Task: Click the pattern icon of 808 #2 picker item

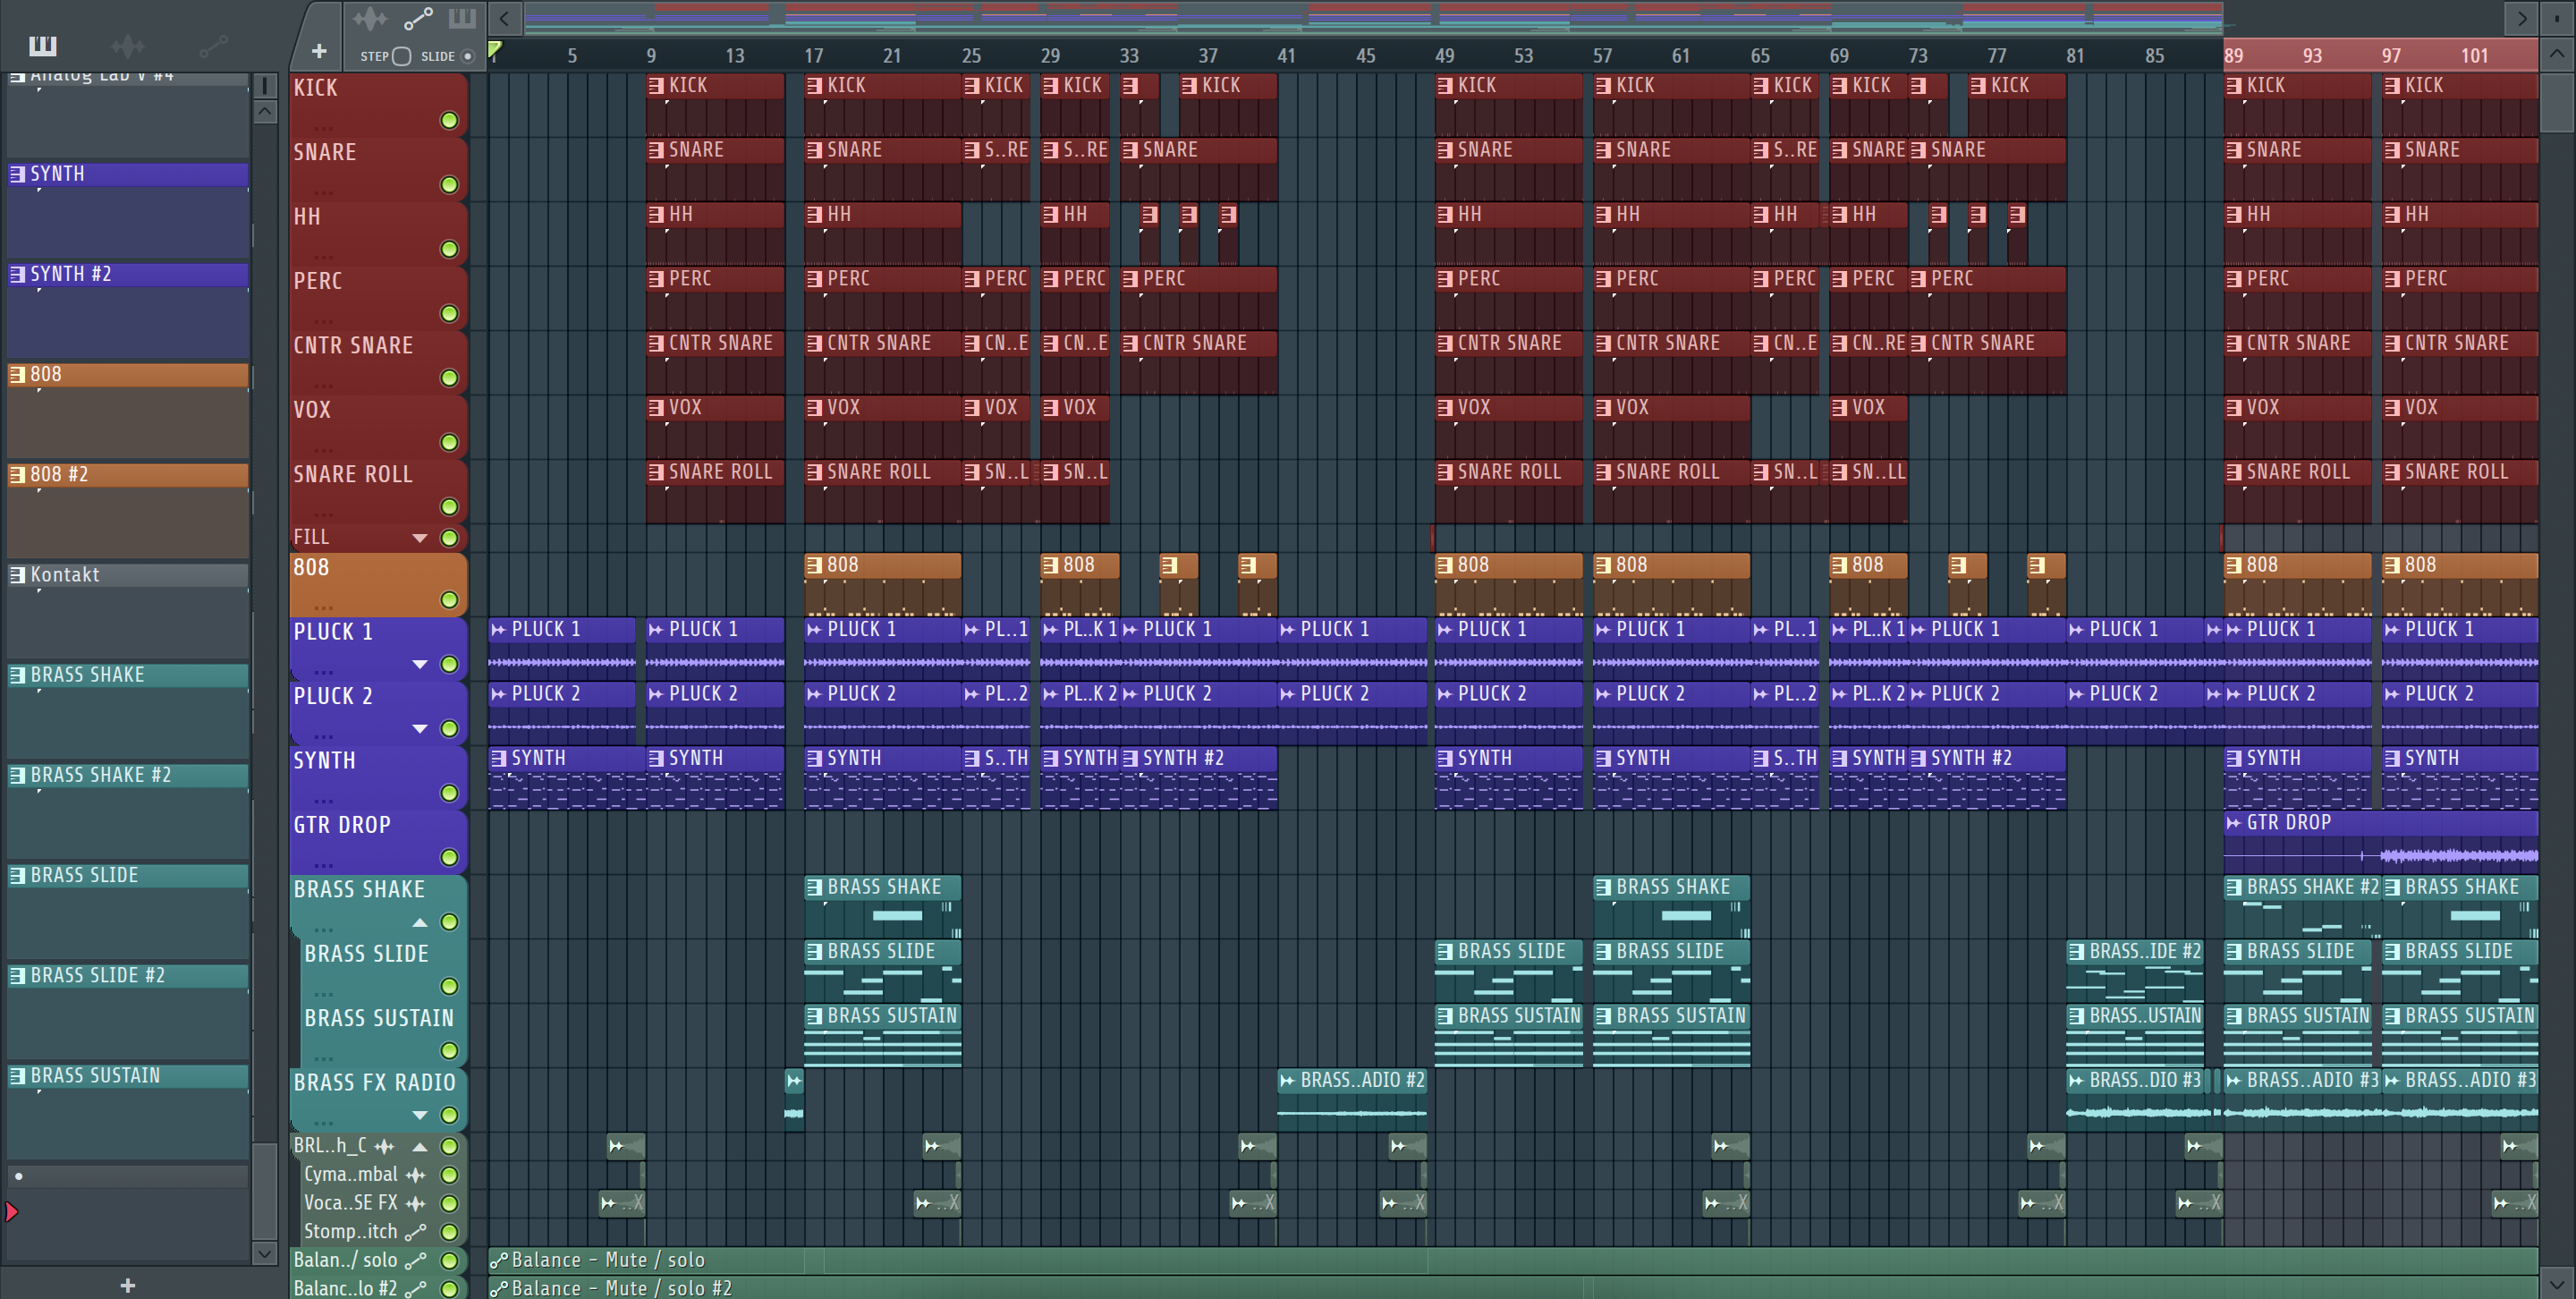Action: 17,474
